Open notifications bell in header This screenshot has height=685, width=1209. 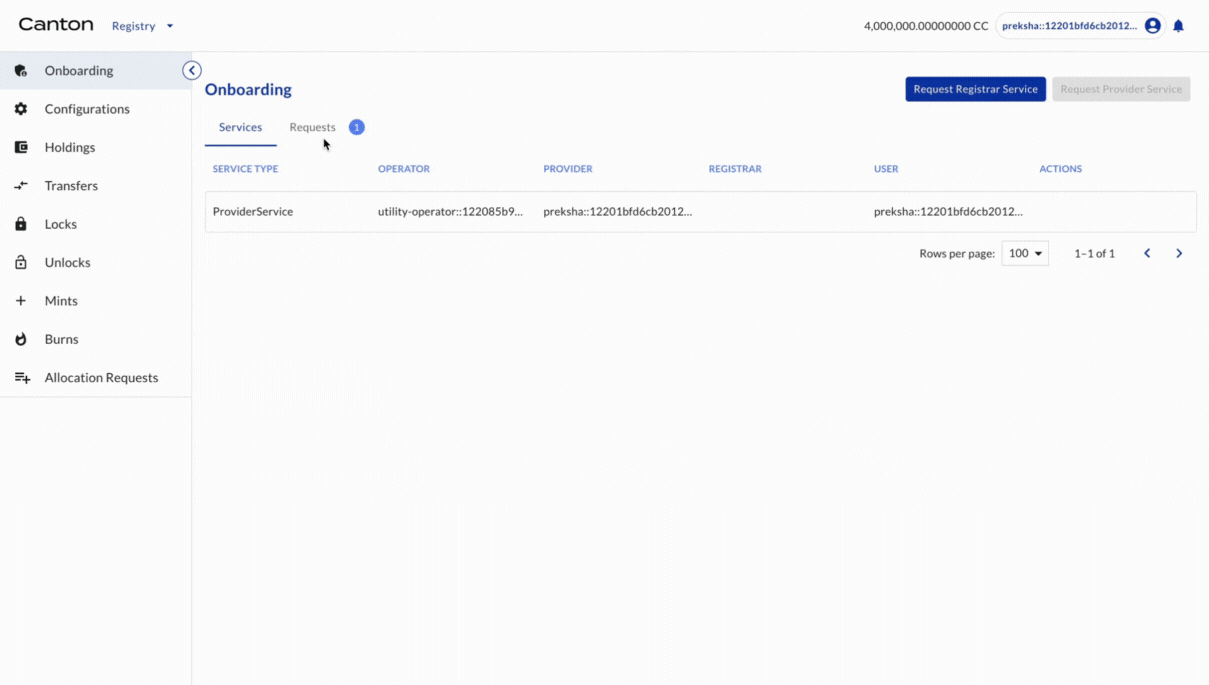pos(1178,26)
